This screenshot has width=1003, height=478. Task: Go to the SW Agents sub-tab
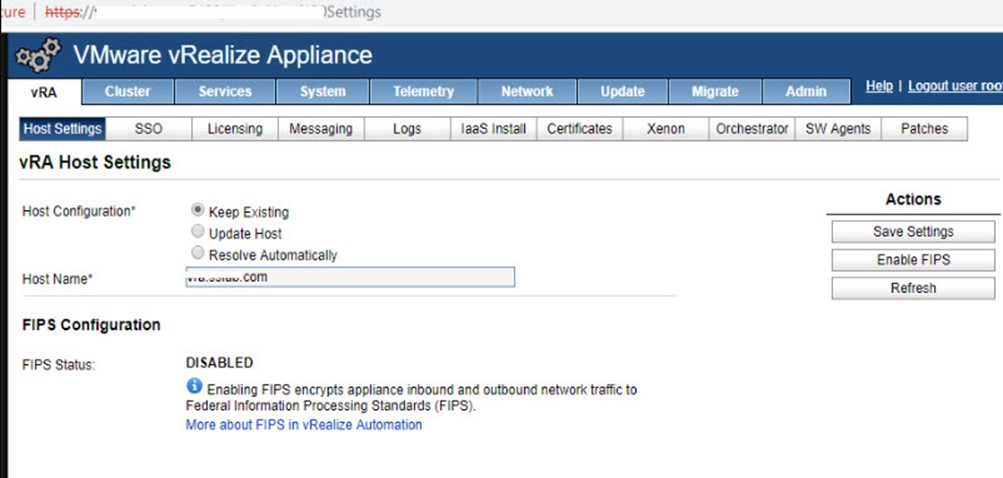(838, 129)
